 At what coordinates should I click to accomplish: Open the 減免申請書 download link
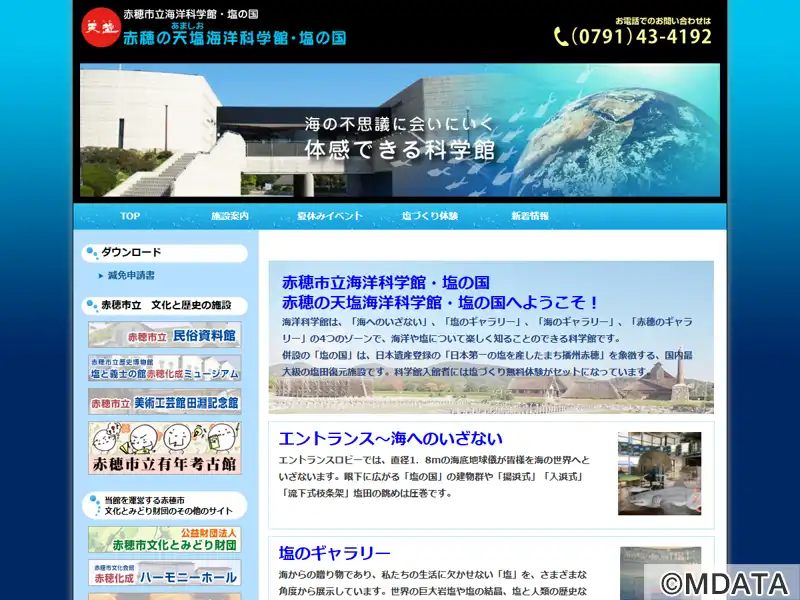131,276
